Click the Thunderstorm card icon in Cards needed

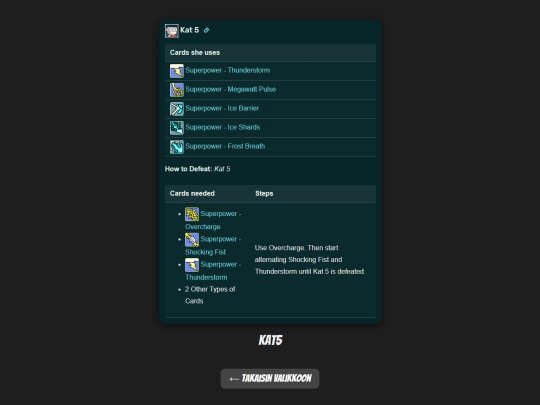pyautogui.click(x=192, y=265)
